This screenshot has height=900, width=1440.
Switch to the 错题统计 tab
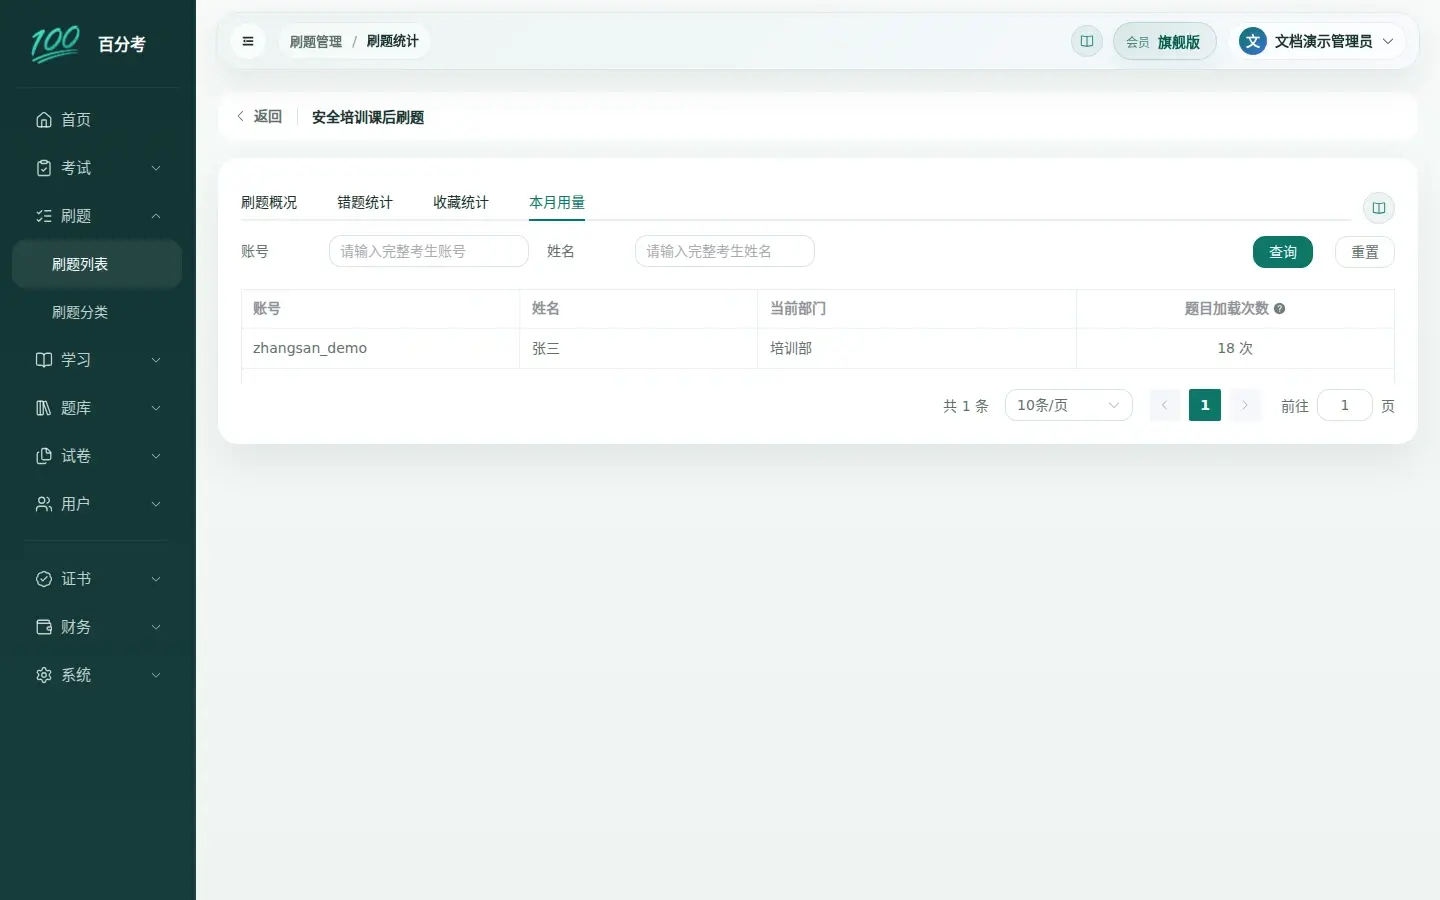(x=365, y=202)
